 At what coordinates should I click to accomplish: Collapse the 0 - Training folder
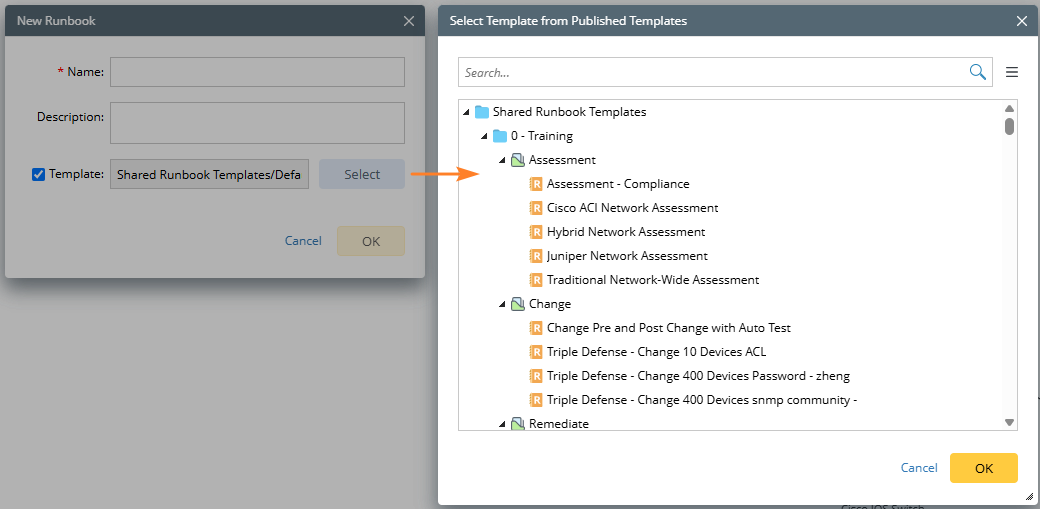point(484,136)
